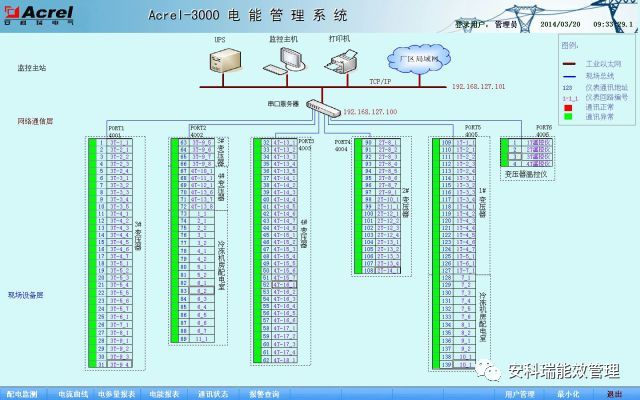Click the printer icon

[342, 60]
